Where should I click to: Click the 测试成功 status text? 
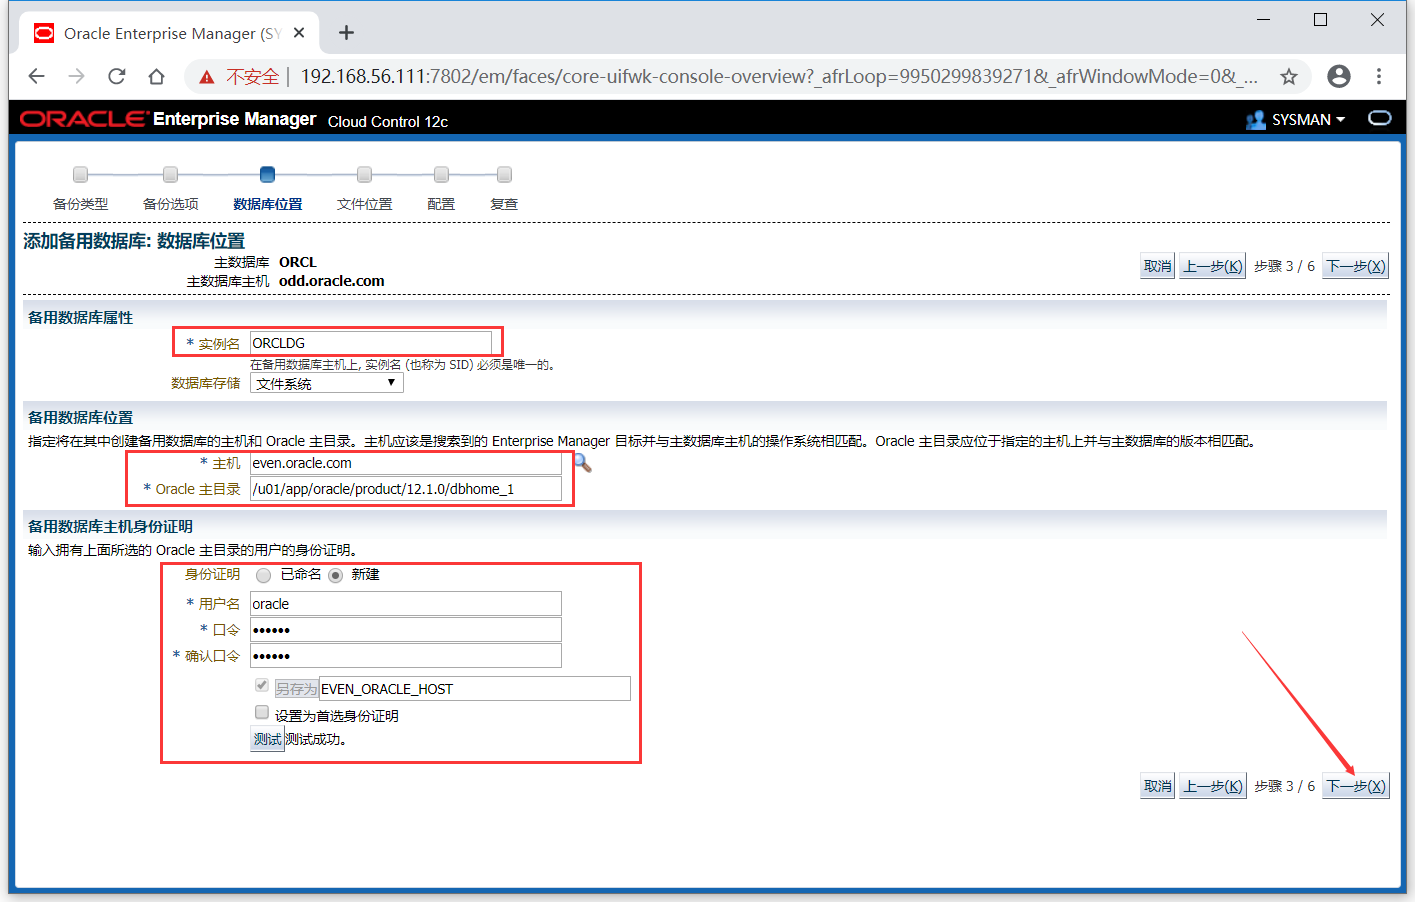(316, 740)
